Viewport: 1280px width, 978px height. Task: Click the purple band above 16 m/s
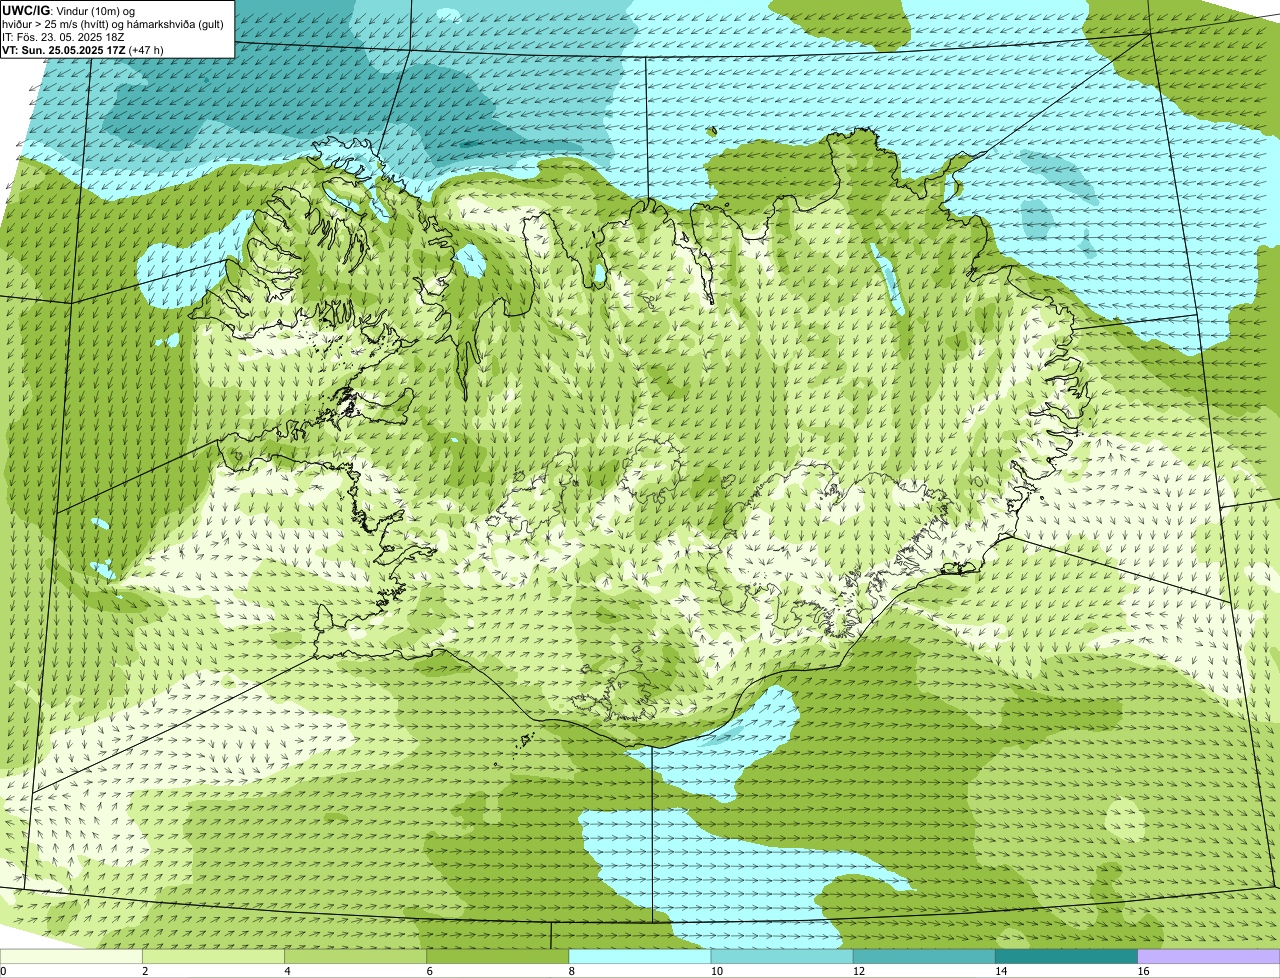pyautogui.click(x=1209, y=956)
